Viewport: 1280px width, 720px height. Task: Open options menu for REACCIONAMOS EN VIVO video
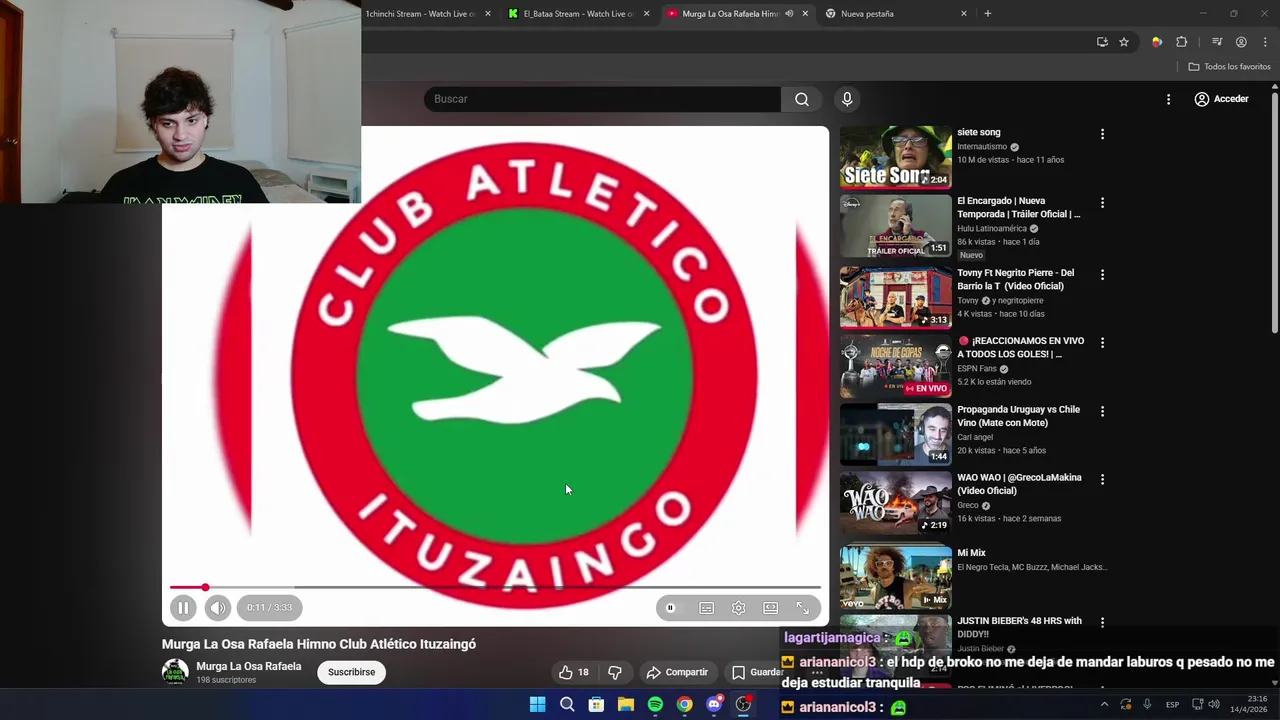[1102, 343]
